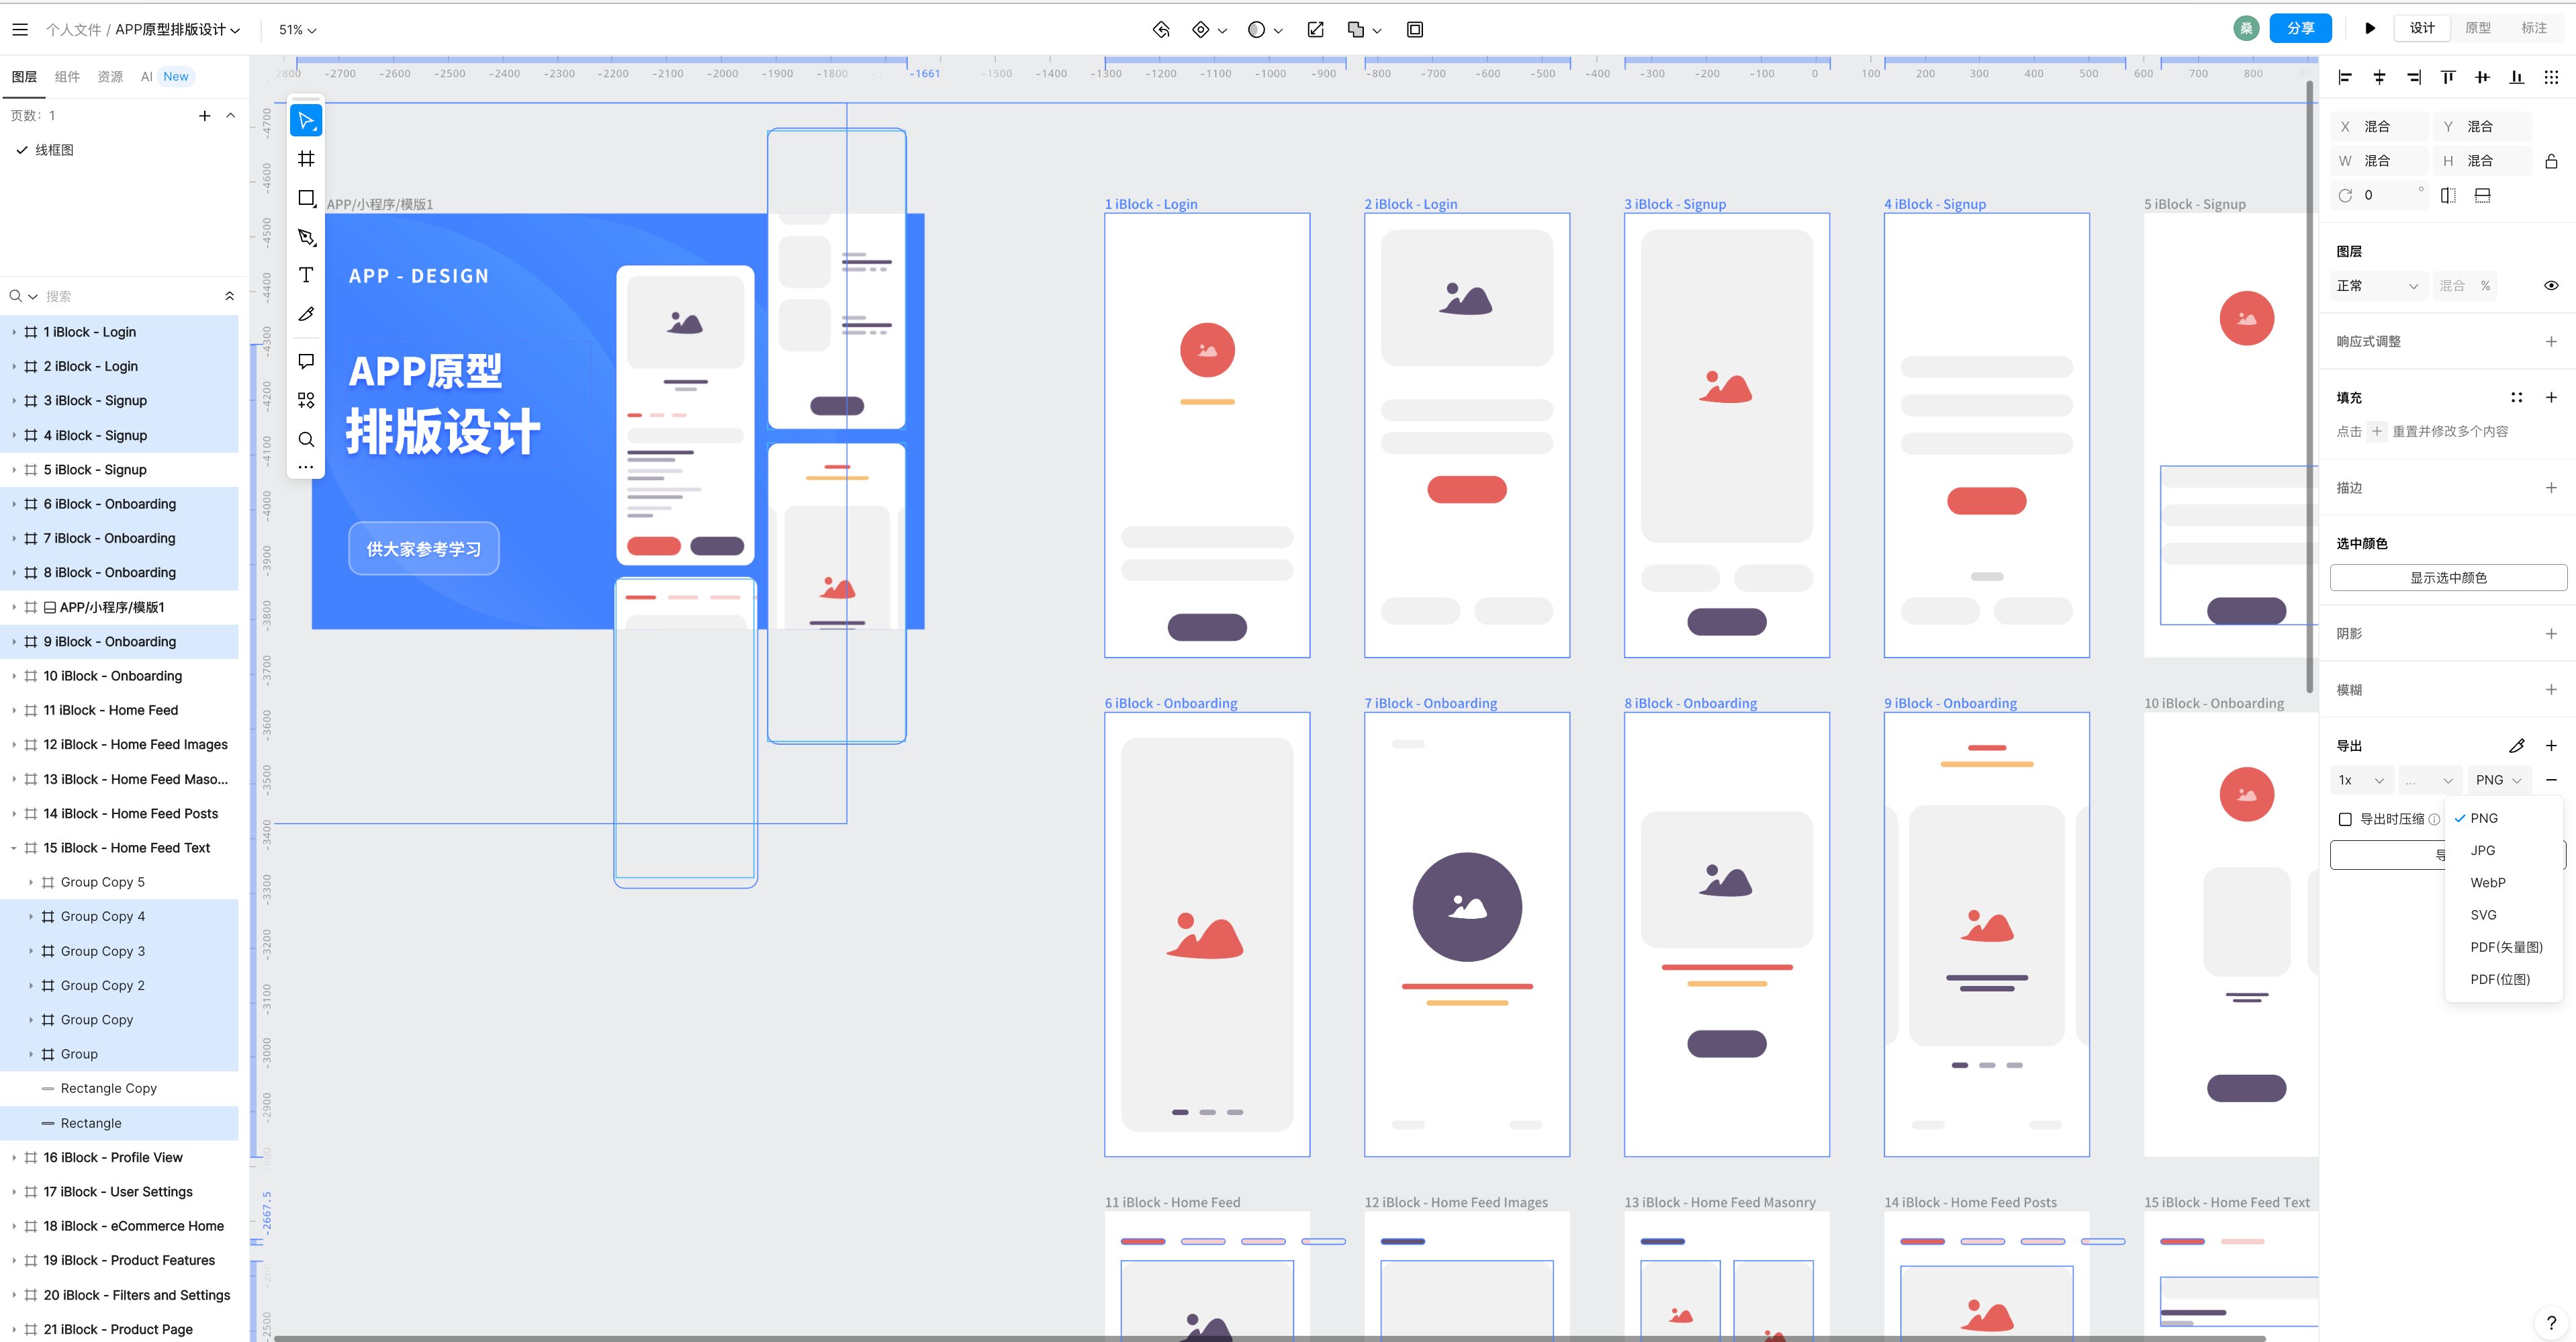The width and height of the screenshot is (2576, 1342).
Task: Enable the 导出时压缩 checkbox
Action: (x=2345, y=819)
